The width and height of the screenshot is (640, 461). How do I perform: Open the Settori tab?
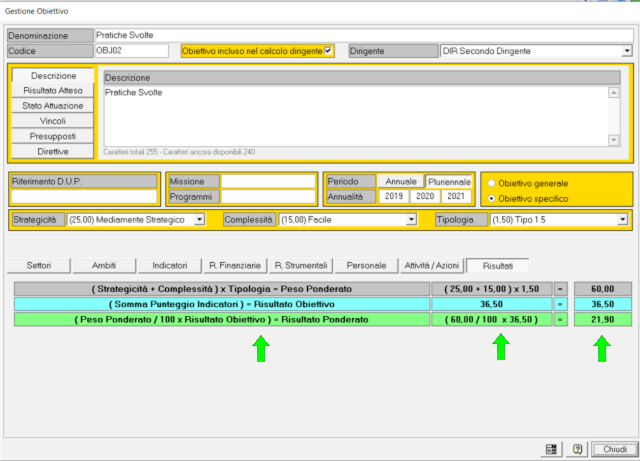(39, 265)
